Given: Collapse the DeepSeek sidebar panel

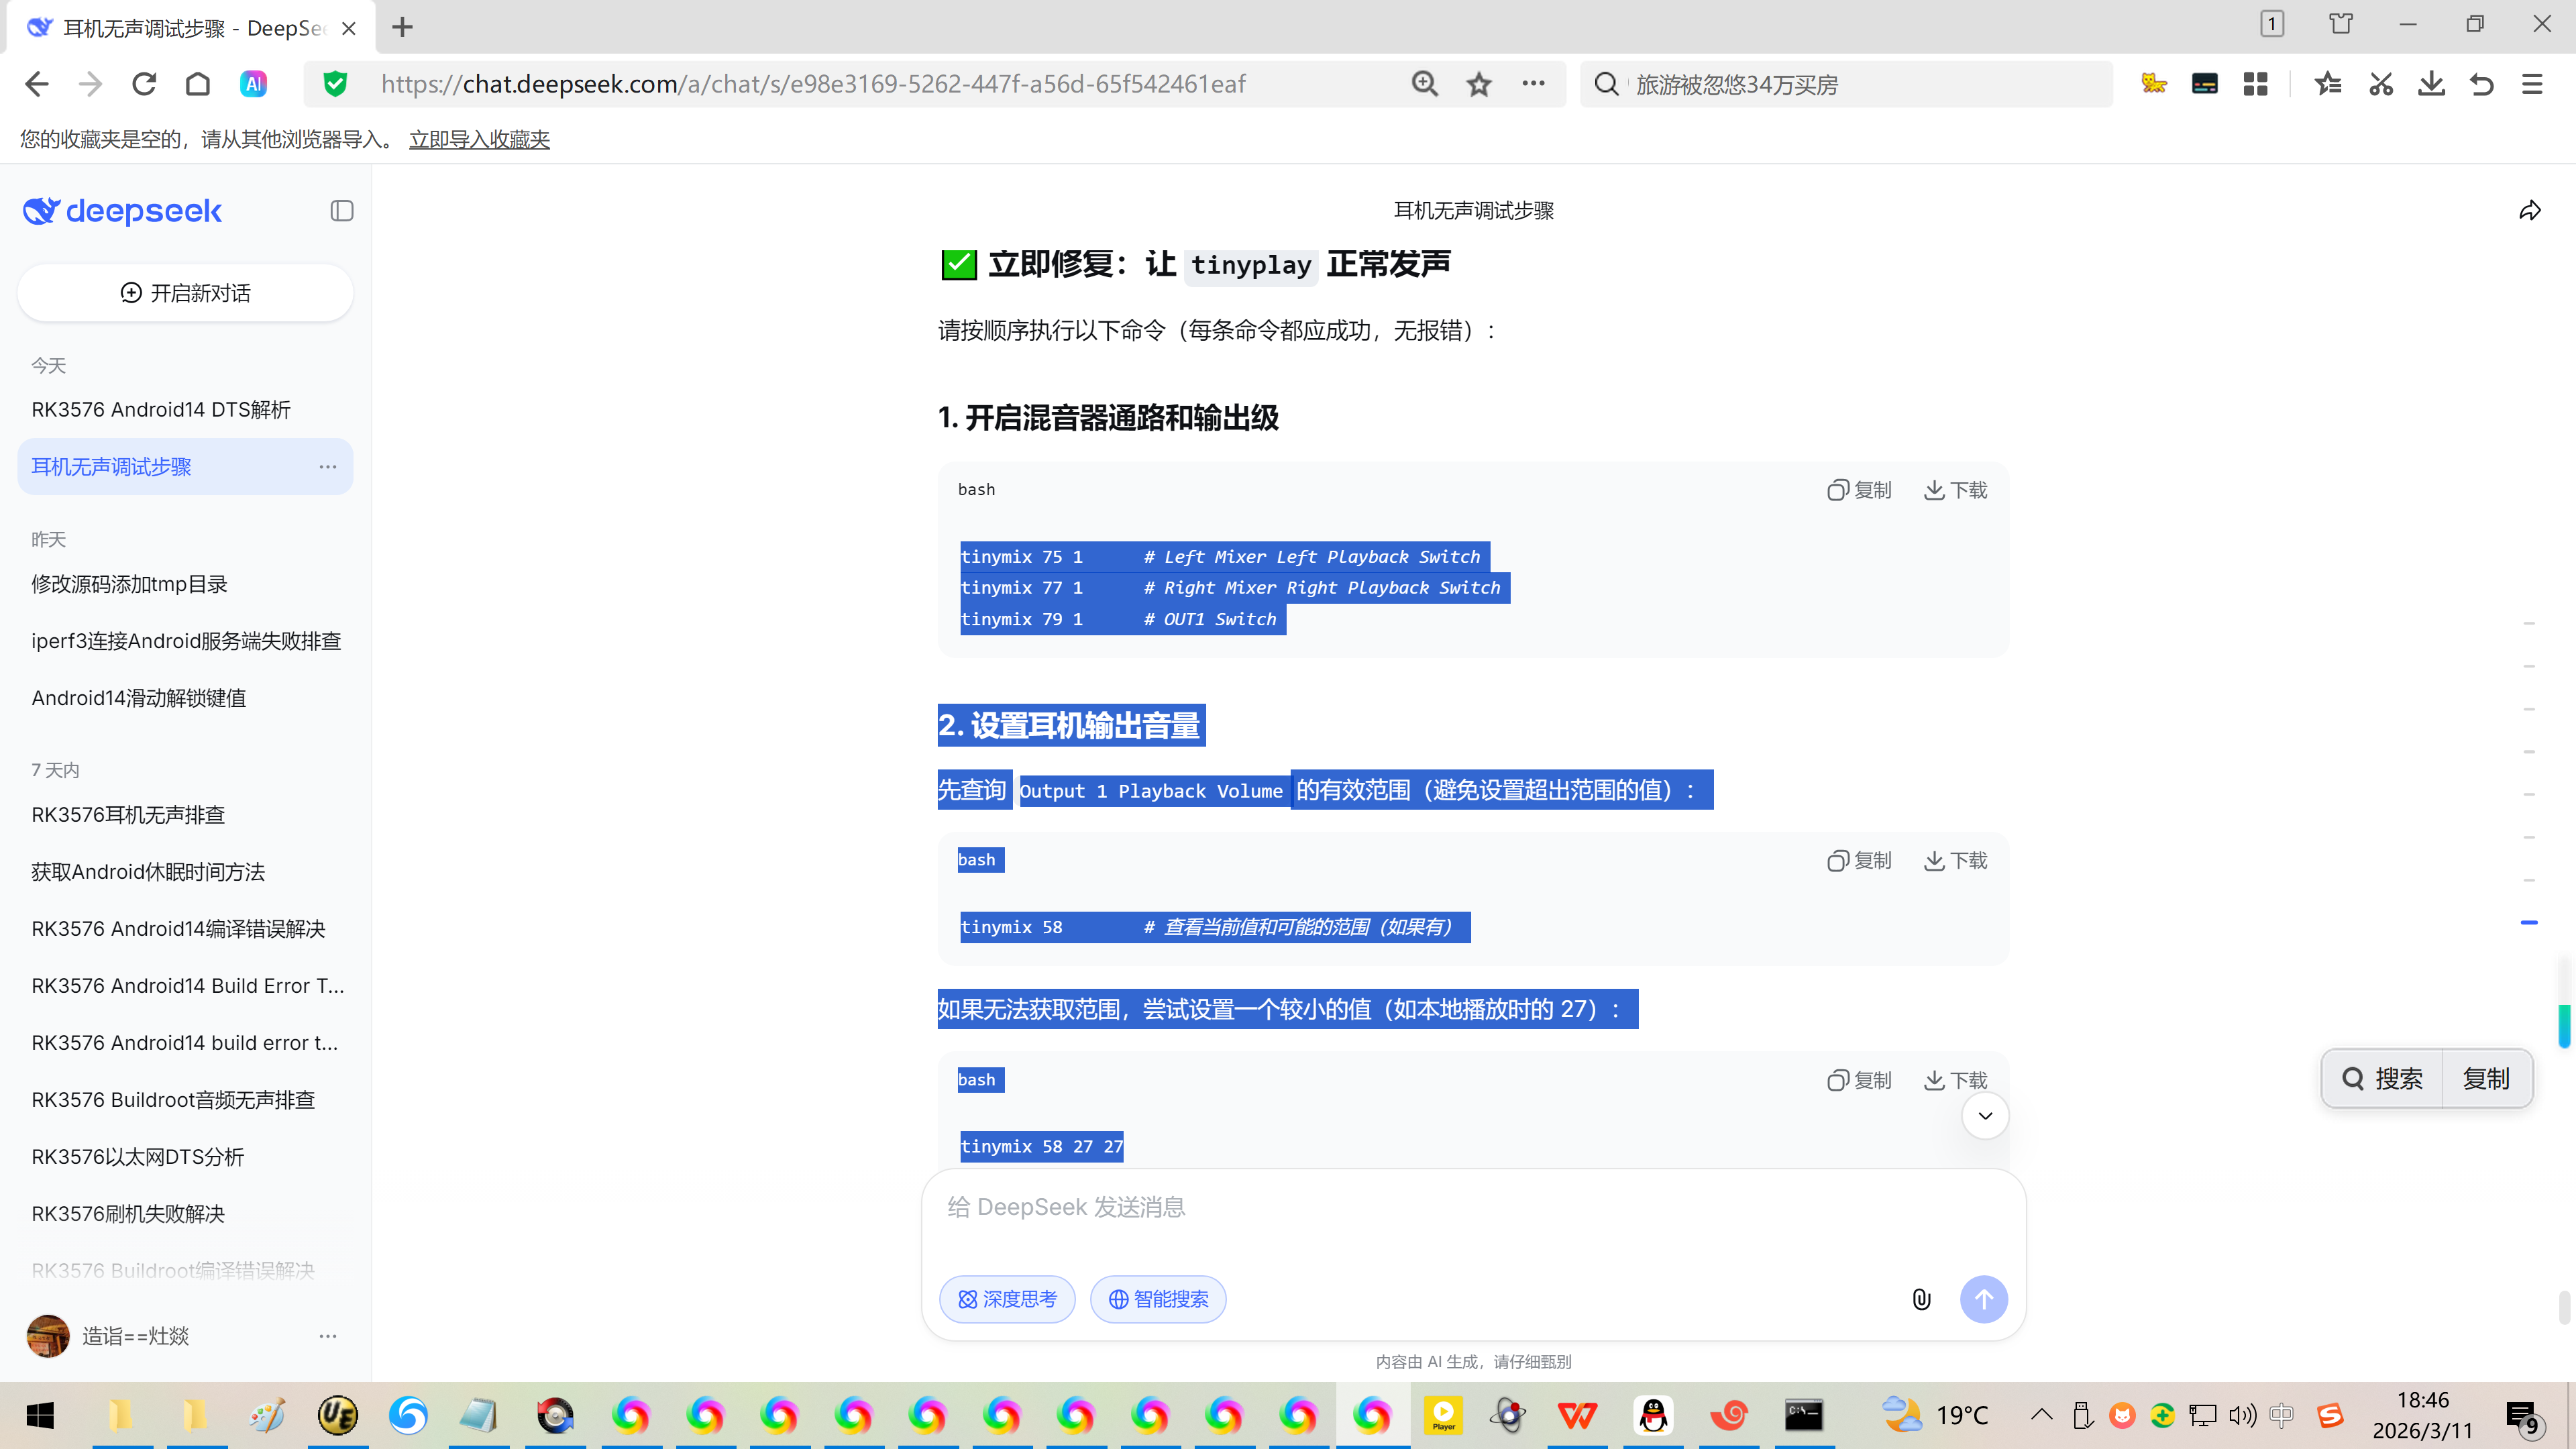Looking at the screenshot, I should 342,211.
